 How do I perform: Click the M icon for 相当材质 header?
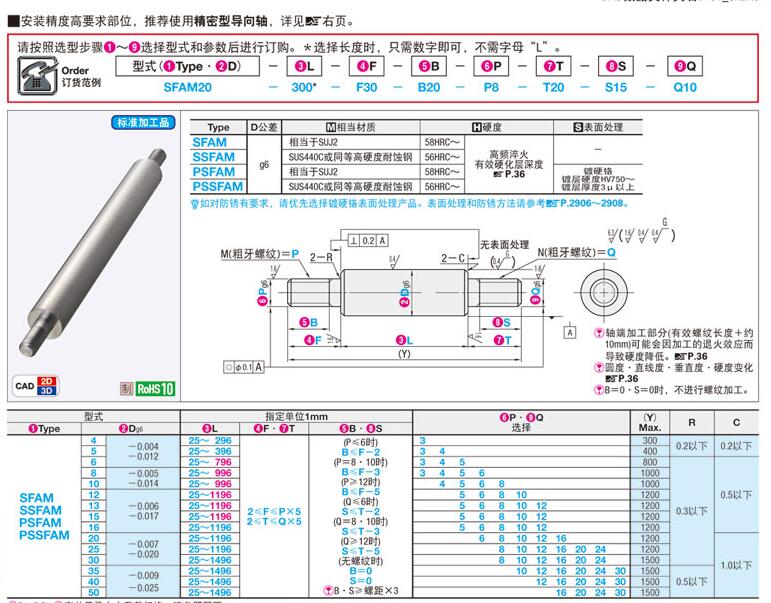332,128
